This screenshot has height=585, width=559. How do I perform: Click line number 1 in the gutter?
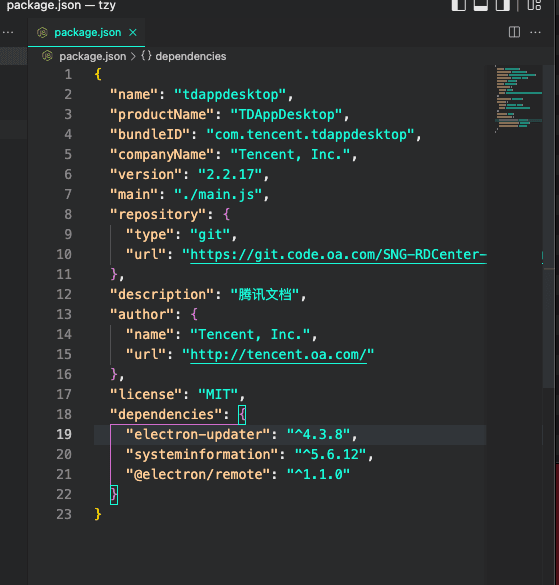68,75
